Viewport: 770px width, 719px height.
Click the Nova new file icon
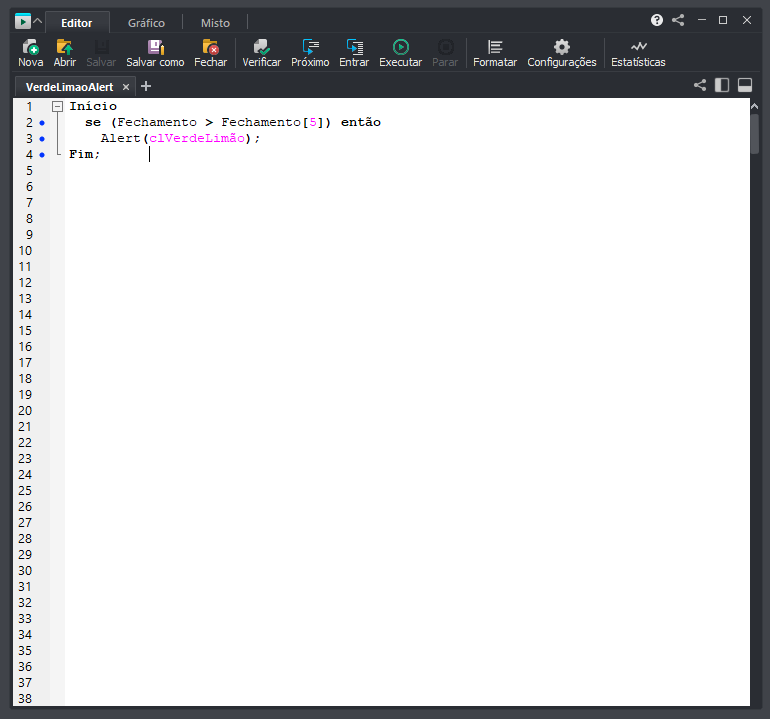click(30, 47)
